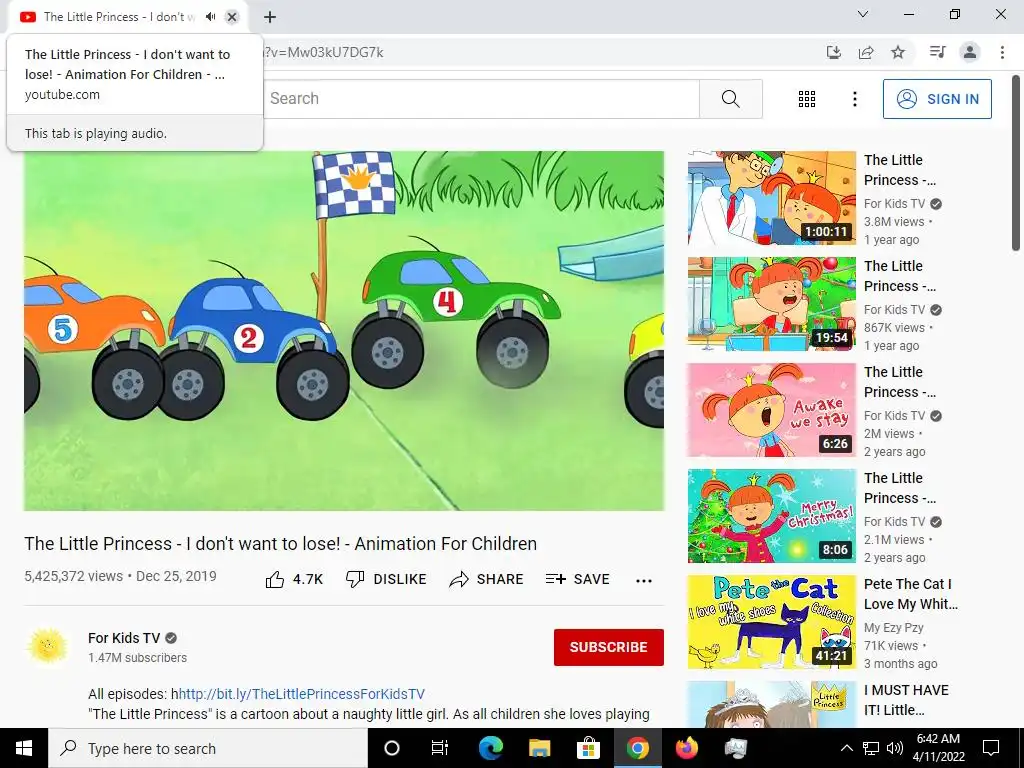Viewport: 1024px width, 768px height.
Task: Click the 5,425,372 views text
Action: (74, 576)
